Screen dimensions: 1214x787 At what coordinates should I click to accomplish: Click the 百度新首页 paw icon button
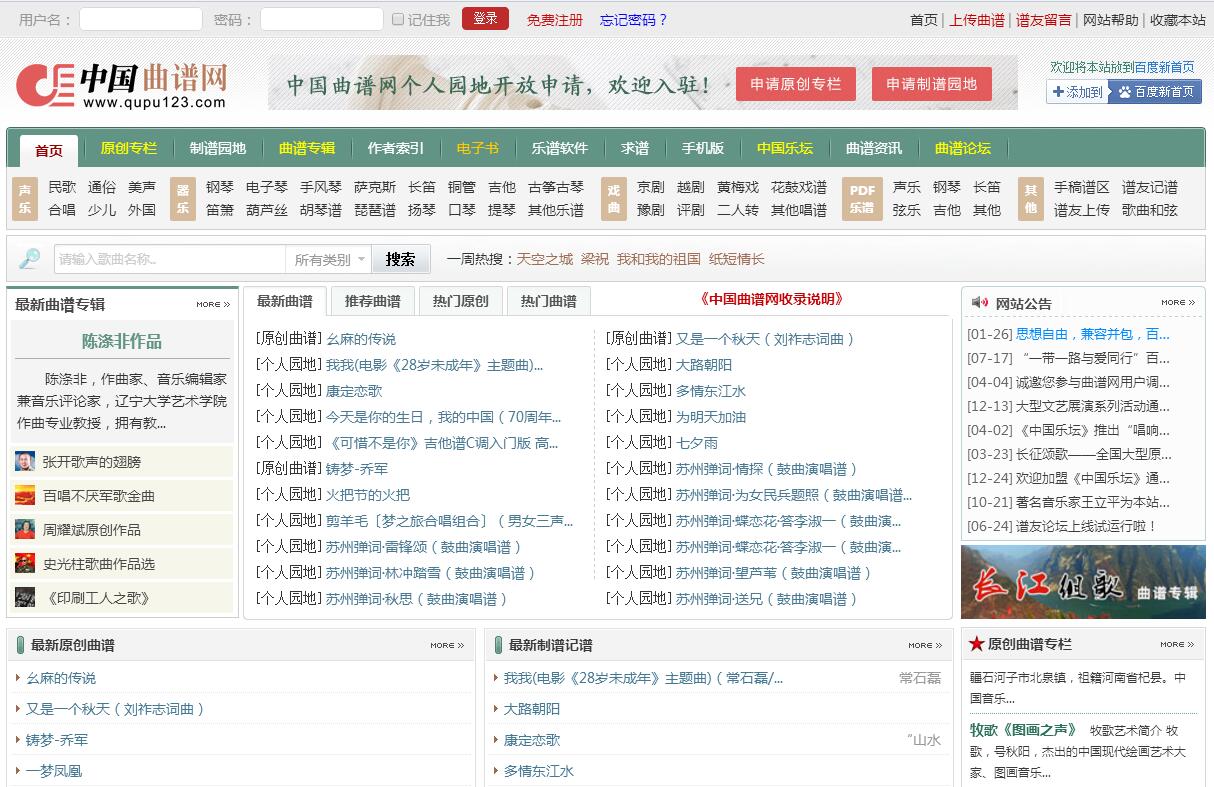(1156, 92)
